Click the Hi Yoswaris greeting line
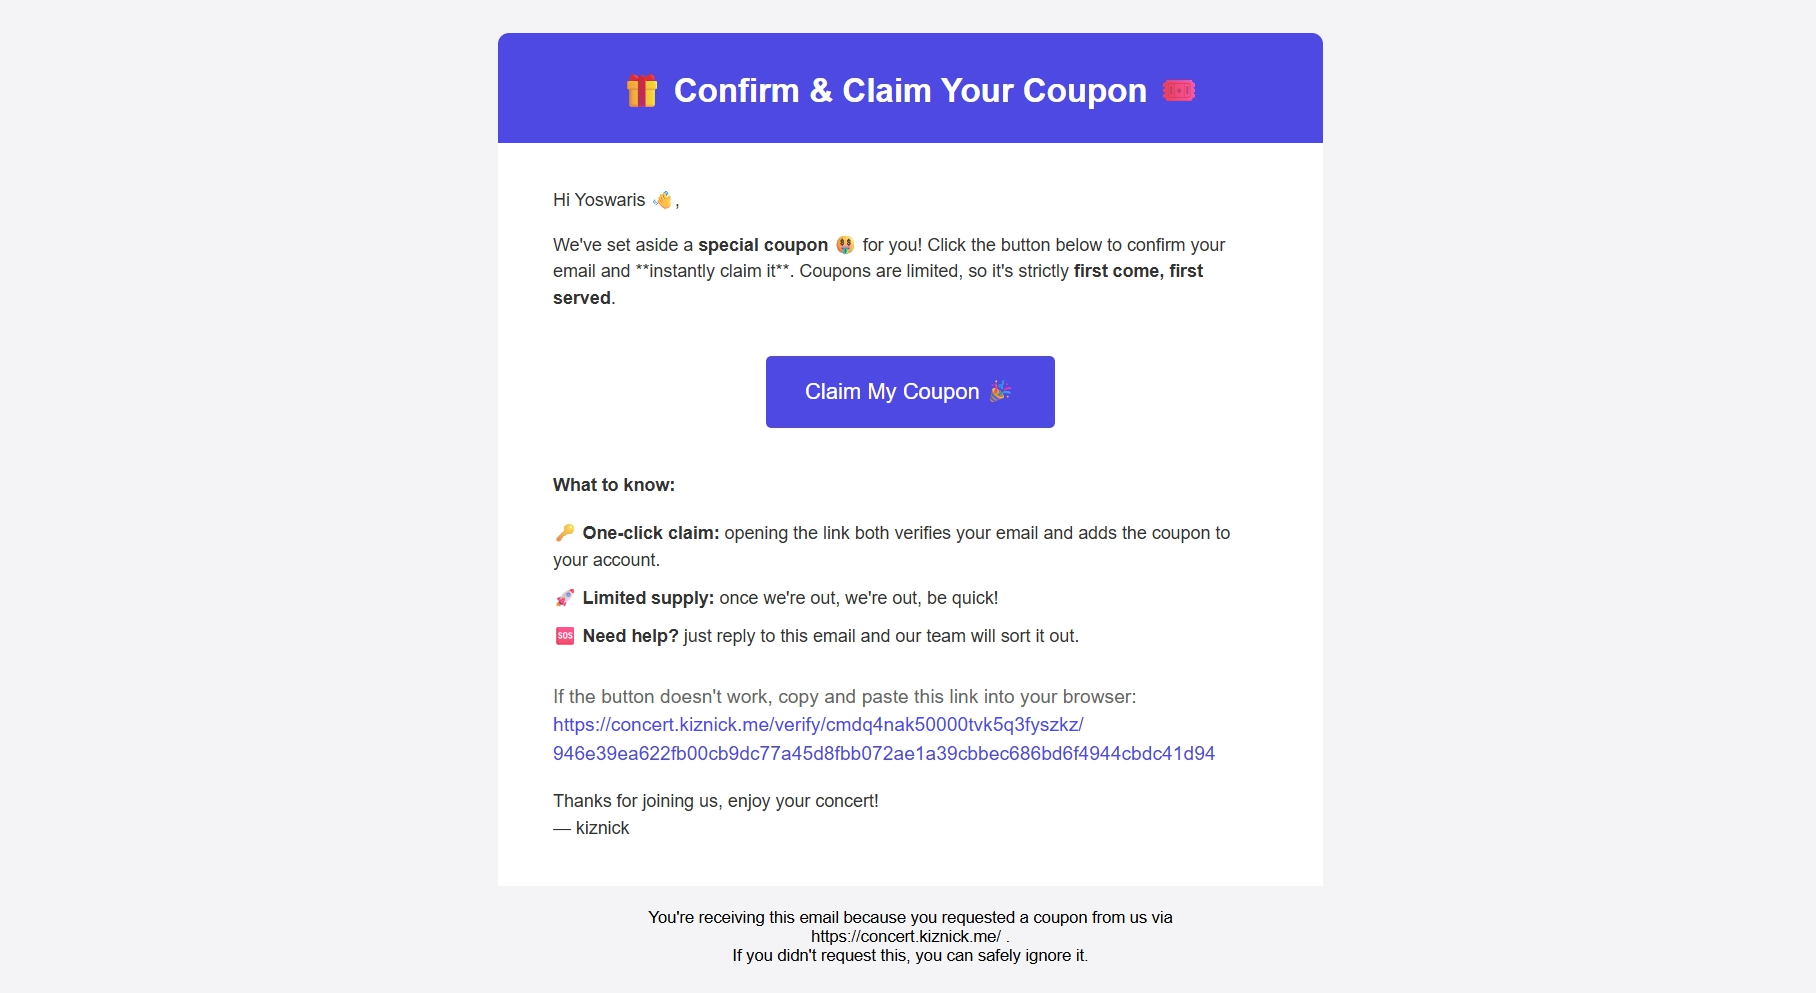 pos(600,199)
